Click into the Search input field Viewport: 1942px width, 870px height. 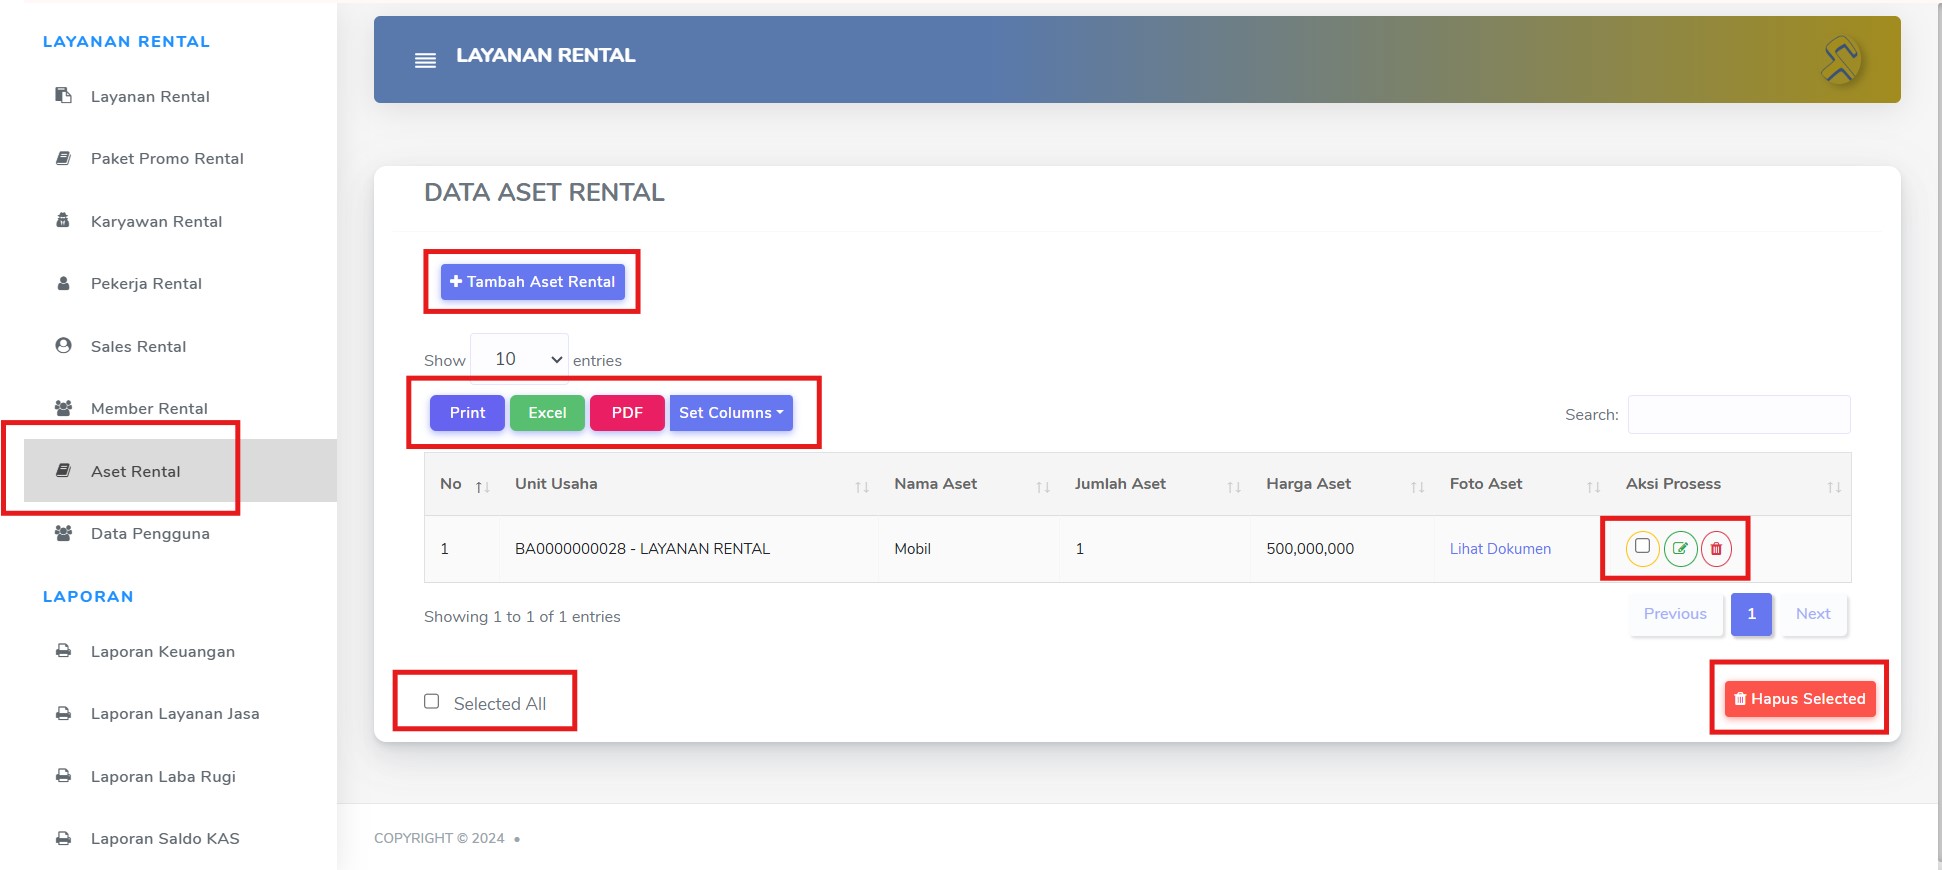coord(1739,414)
